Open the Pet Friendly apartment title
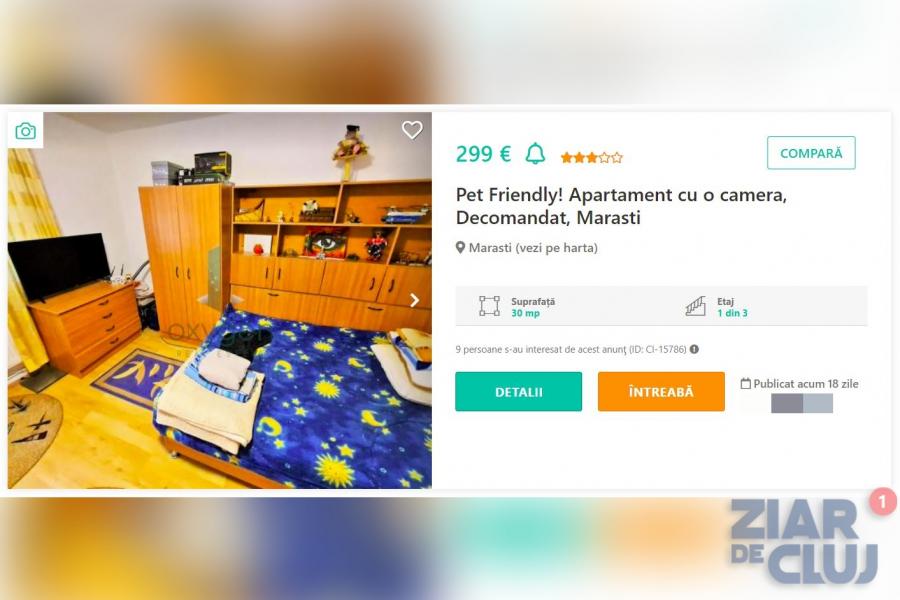 (x=621, y=206)
